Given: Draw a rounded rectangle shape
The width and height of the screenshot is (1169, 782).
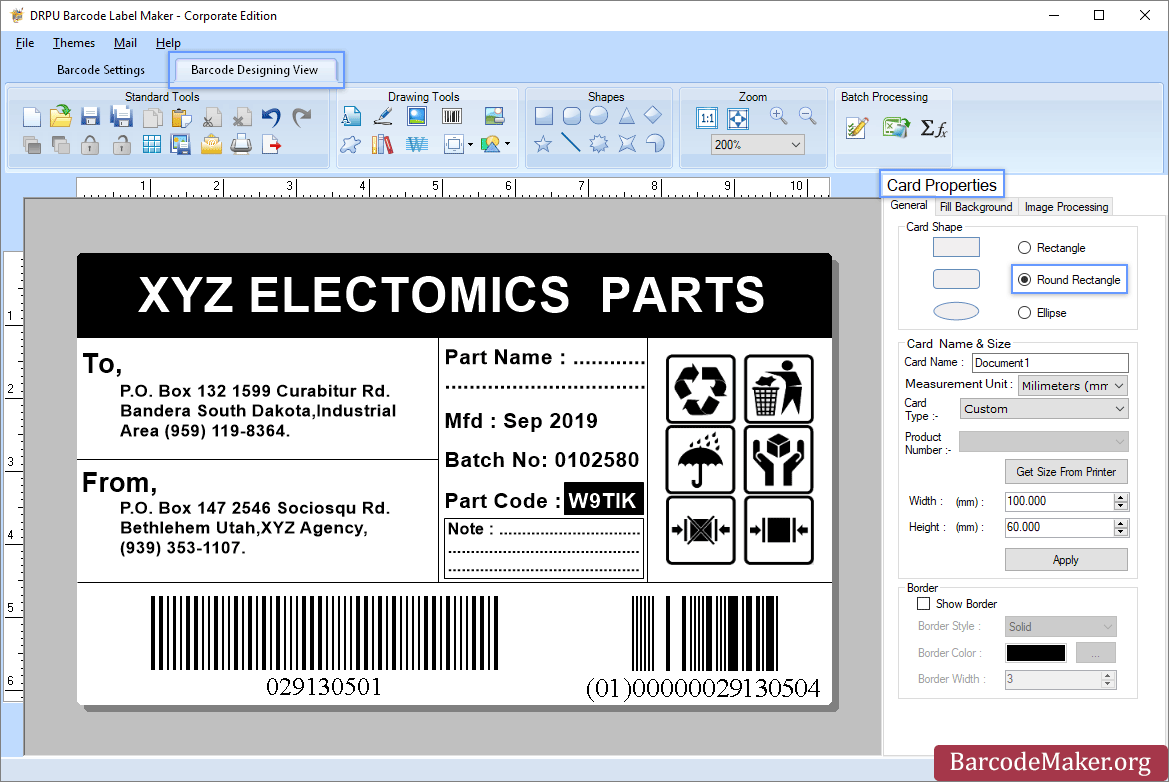Looking at the screenshot, I should tap(572, 116).
